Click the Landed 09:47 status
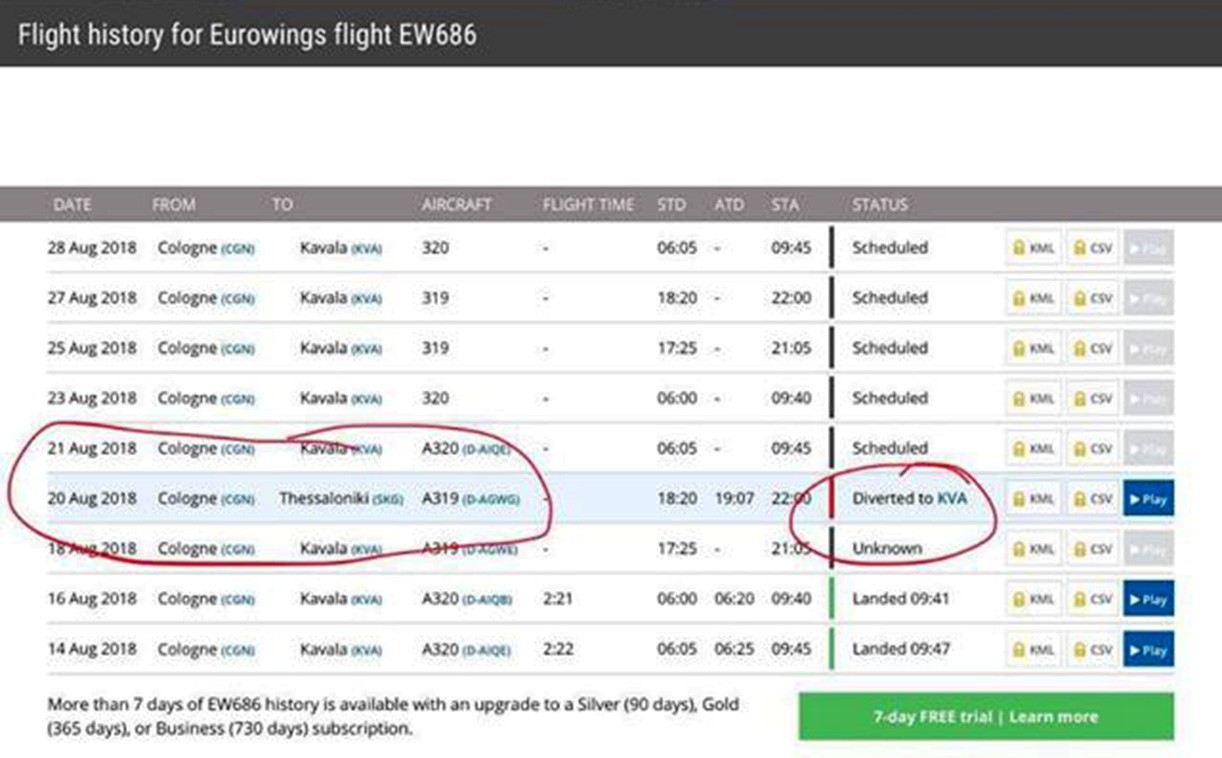This screenshot has width=1222, height=758. click(x=901, y=649)
